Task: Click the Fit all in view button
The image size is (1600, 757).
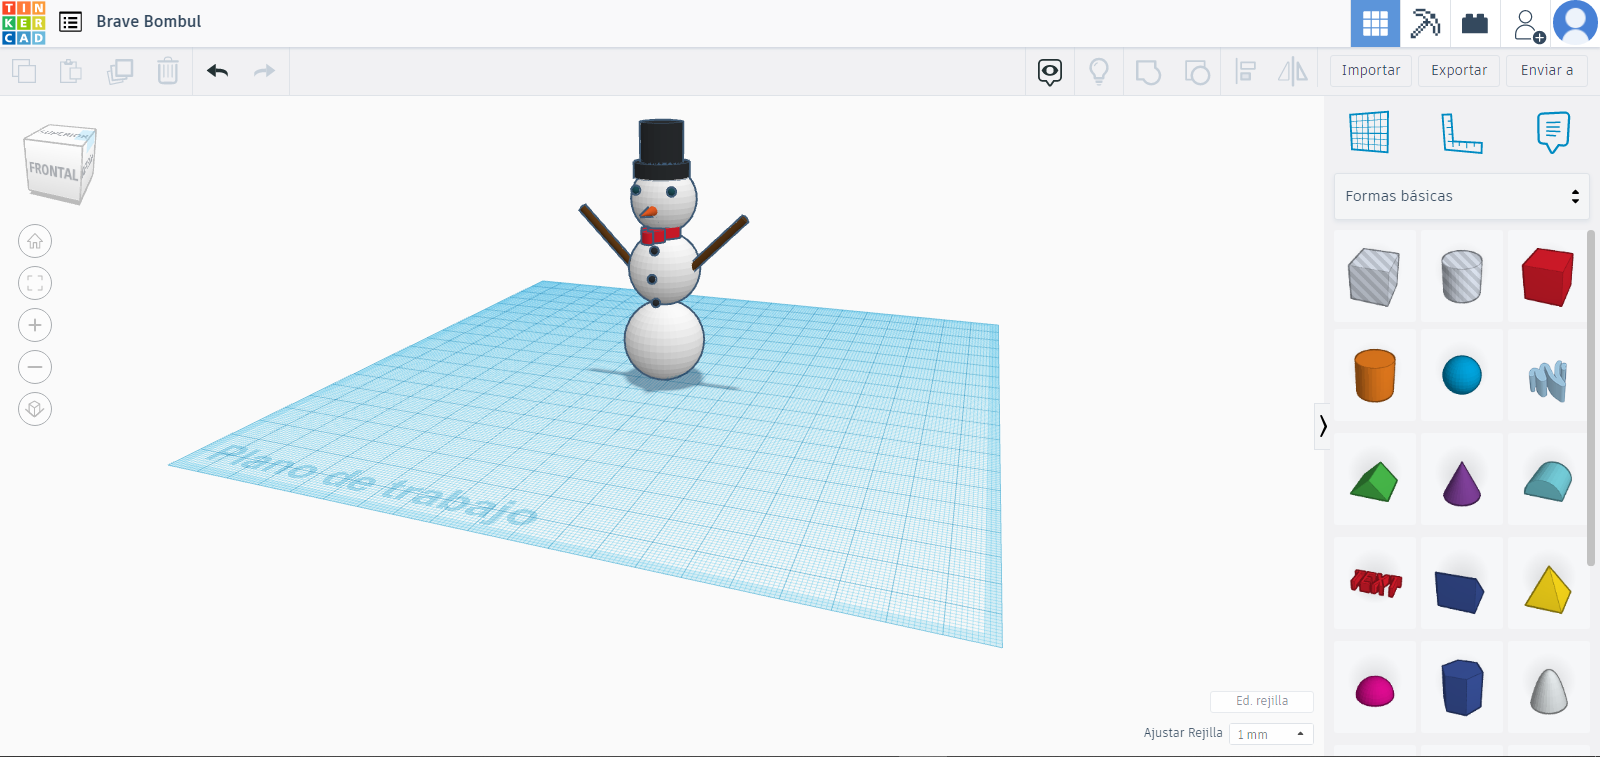Action: (x=35, y=283)
